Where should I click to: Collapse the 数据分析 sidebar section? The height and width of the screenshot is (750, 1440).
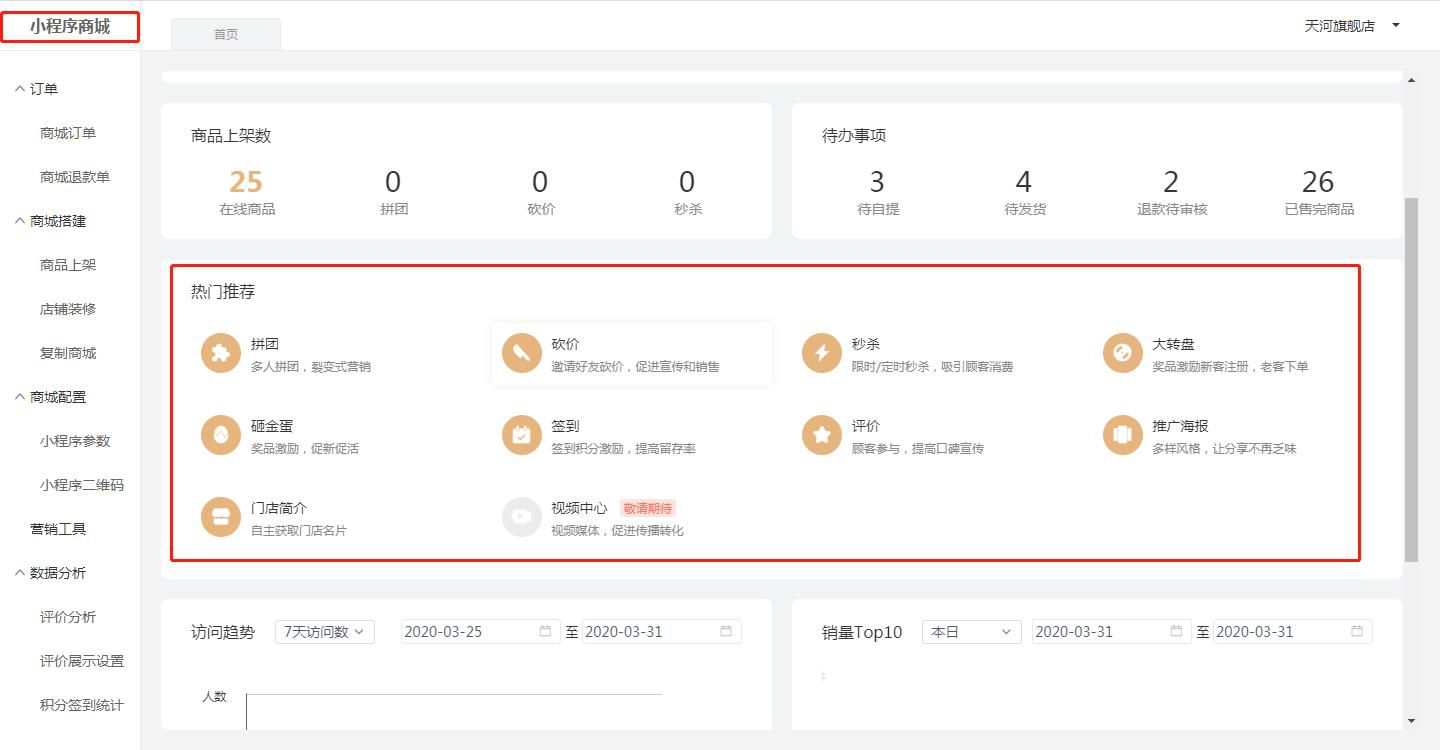click(x=51, y=573)
